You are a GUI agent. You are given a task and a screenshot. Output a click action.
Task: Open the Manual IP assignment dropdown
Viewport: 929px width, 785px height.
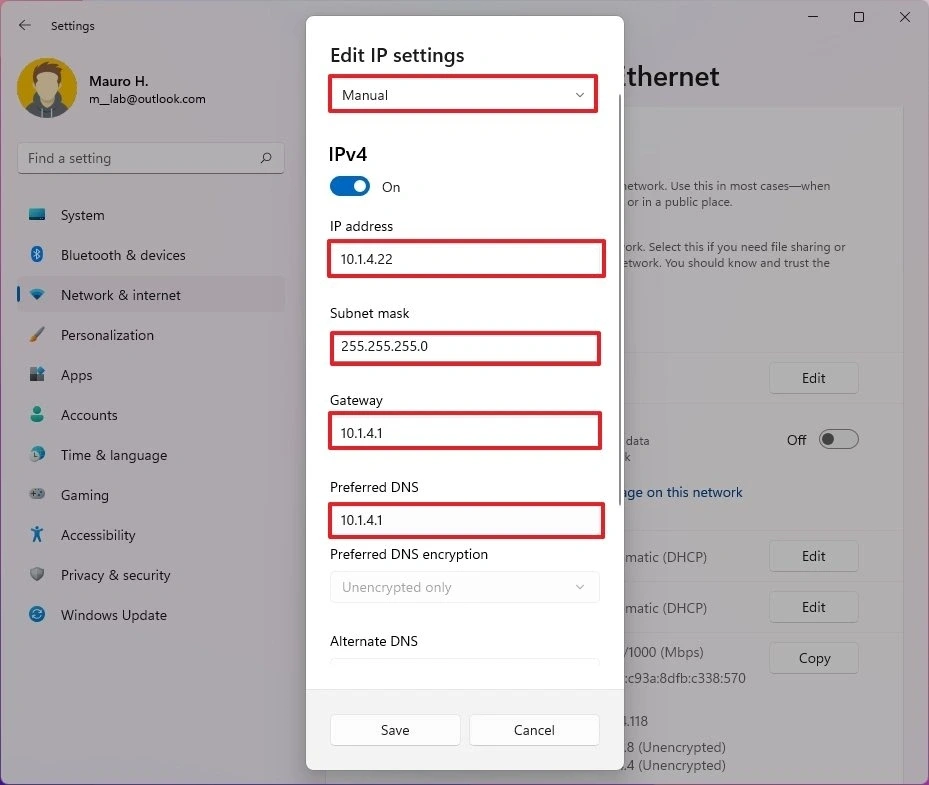pyautogui.click(x=462, y=94)
